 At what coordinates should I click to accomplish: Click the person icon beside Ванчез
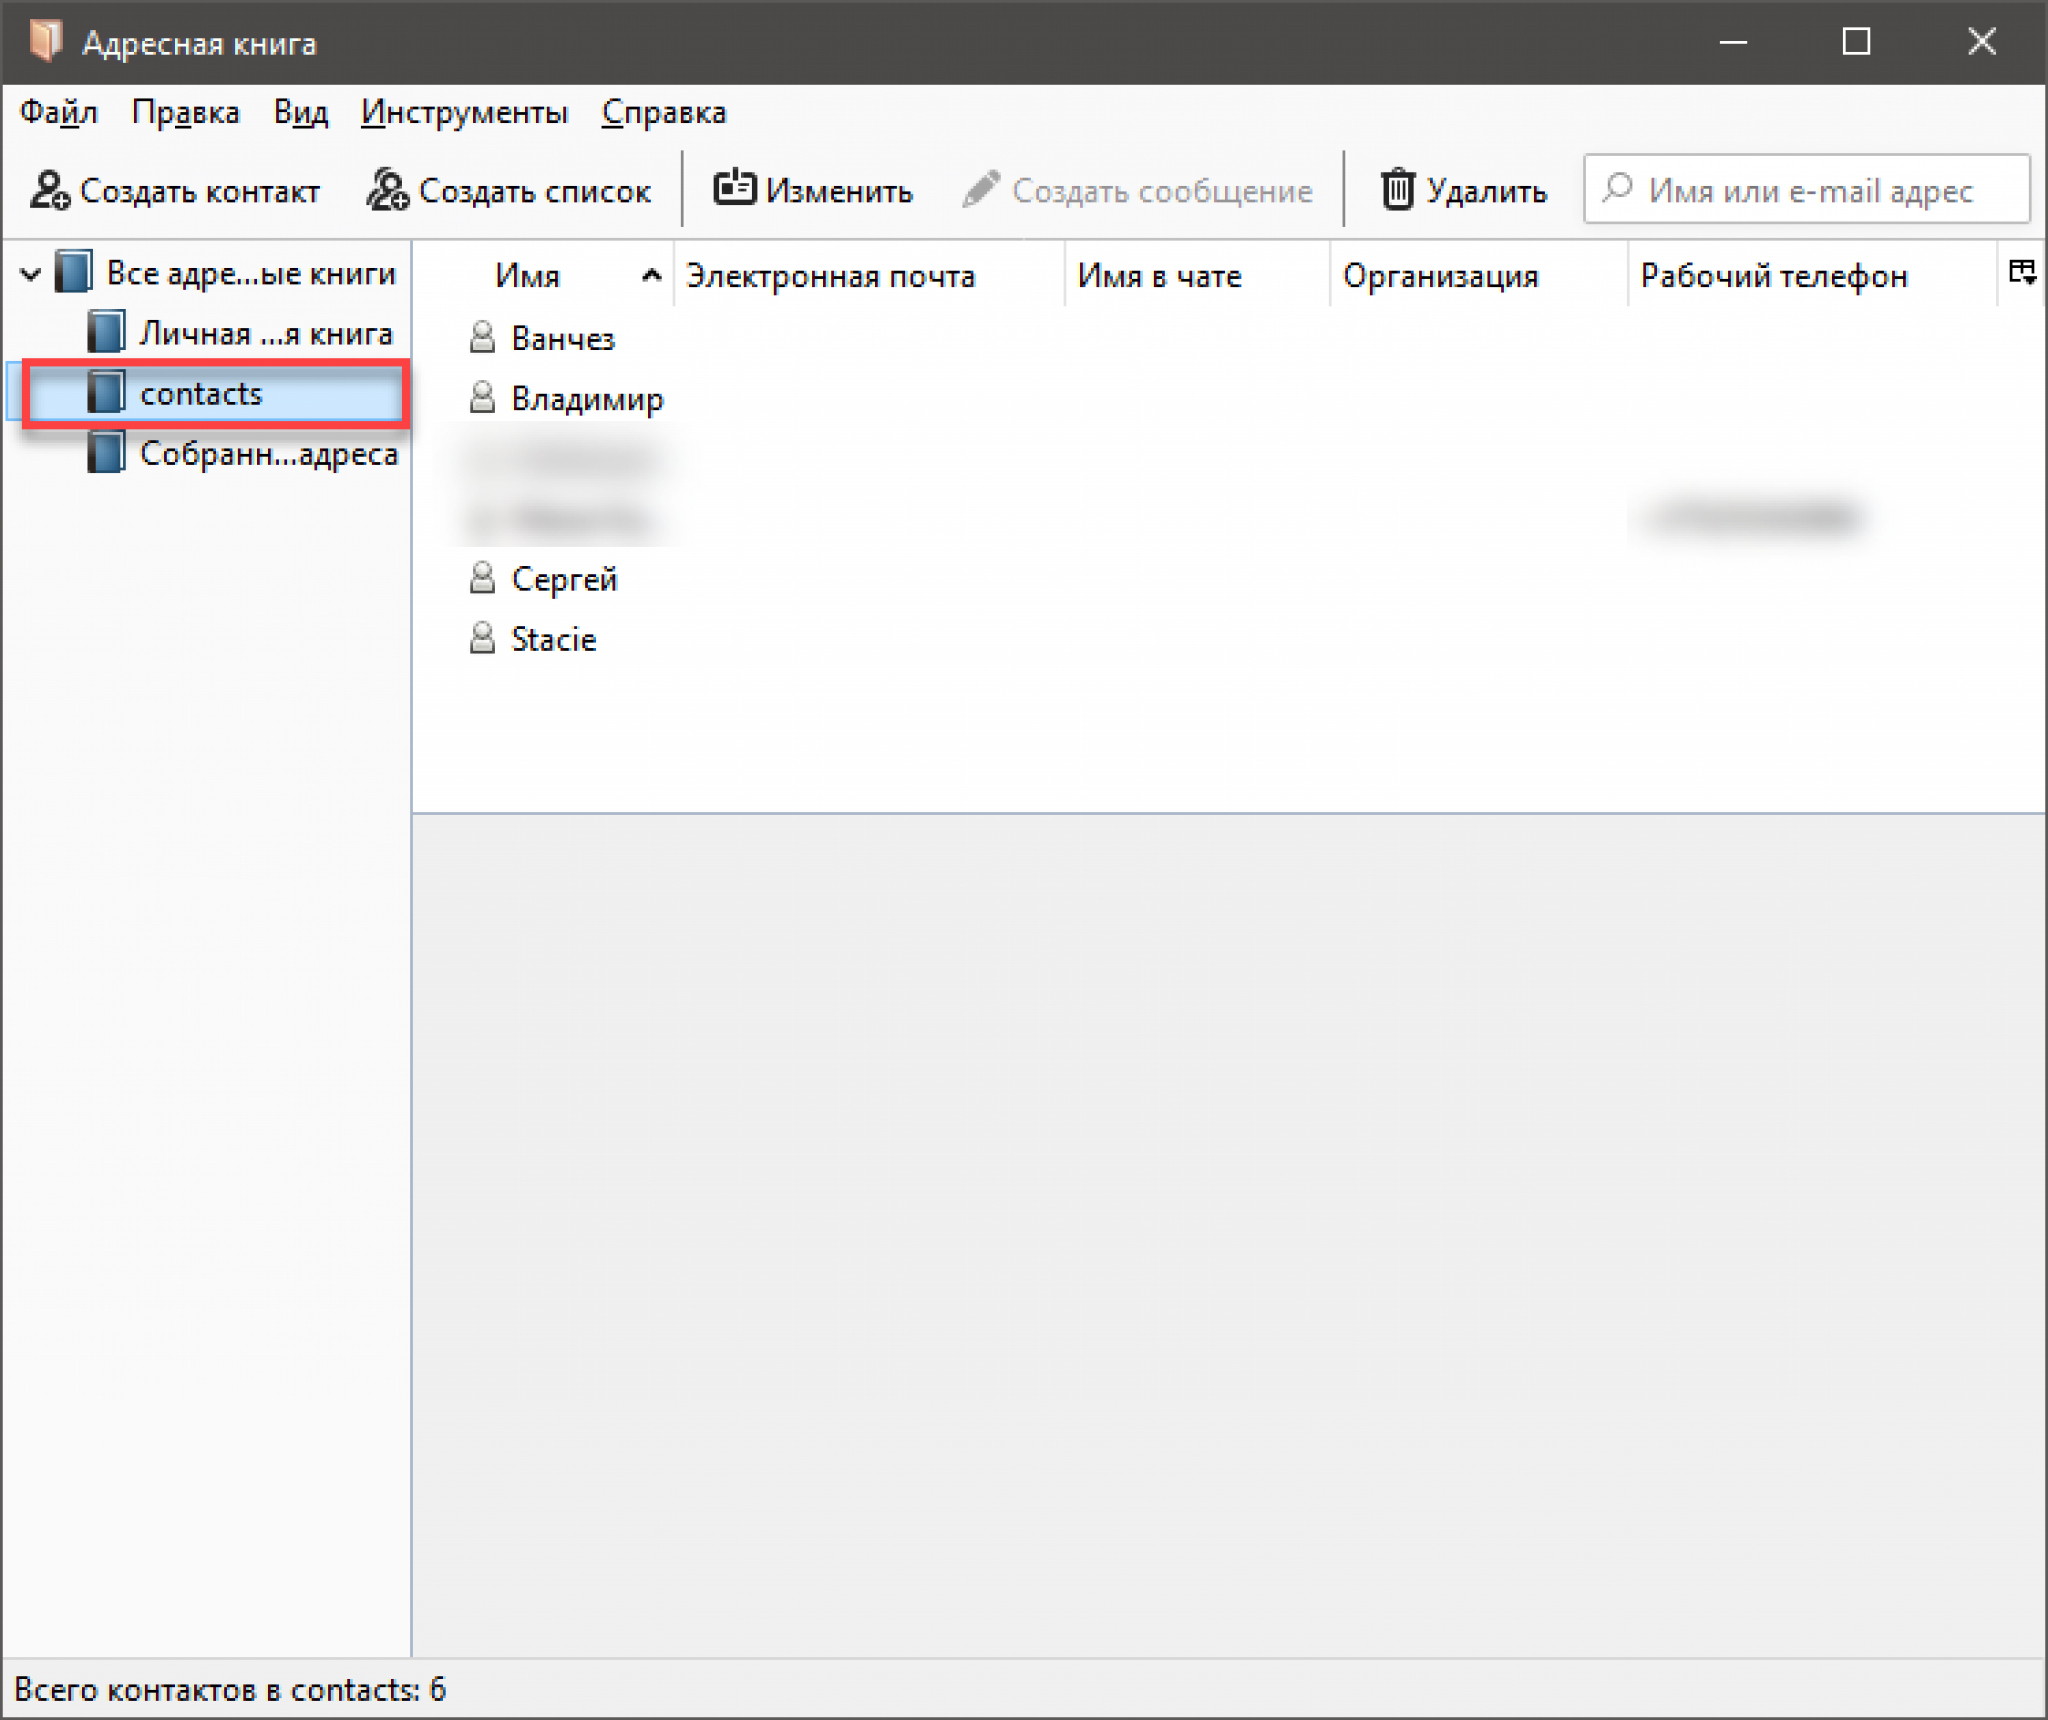(482, 337)
